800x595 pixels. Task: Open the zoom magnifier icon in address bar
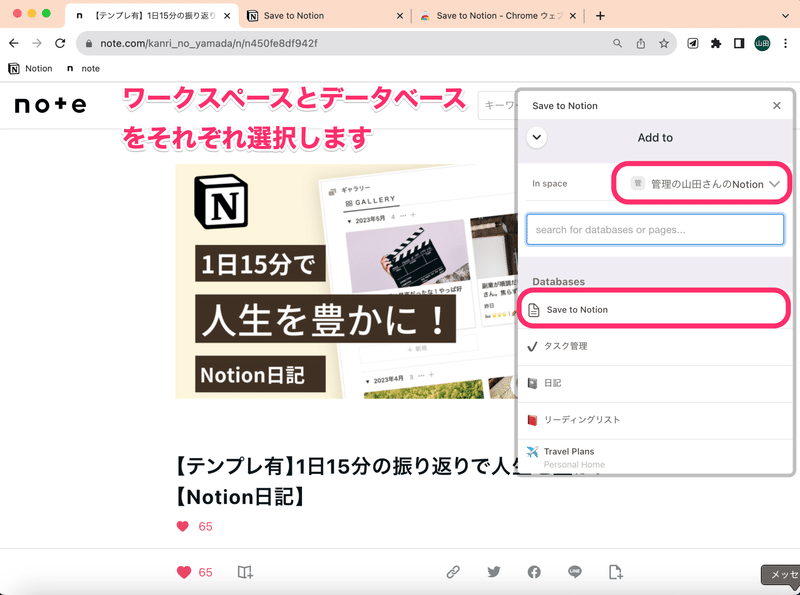617,43
